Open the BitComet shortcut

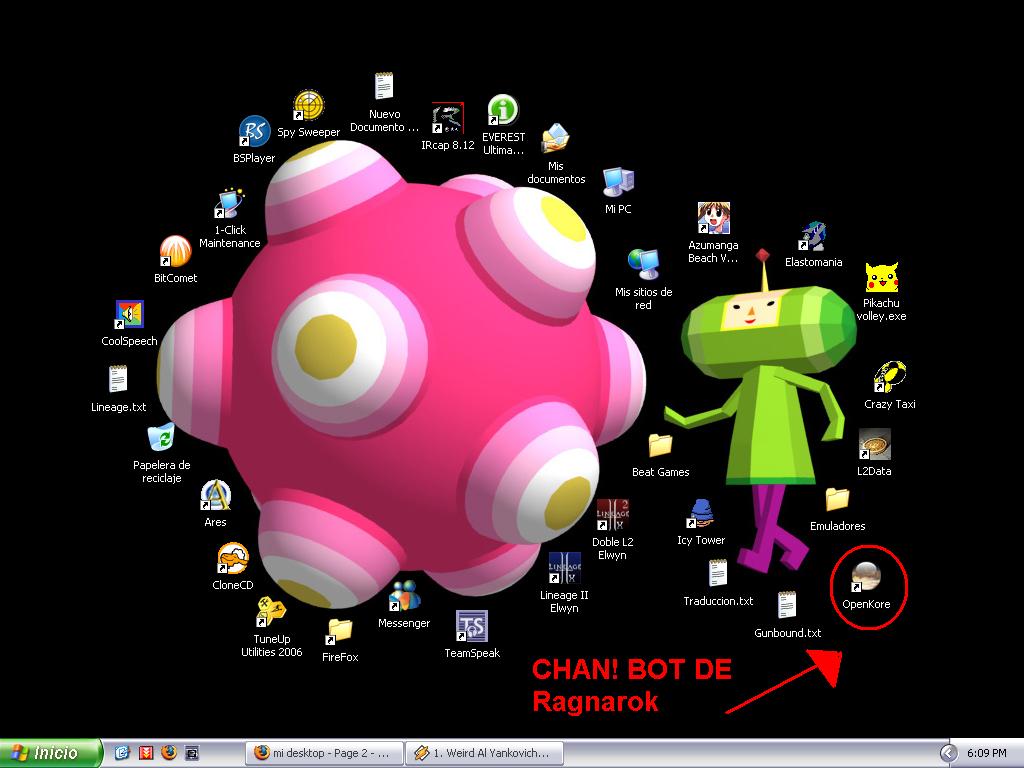pyautogui.click(x=175, y=251)
